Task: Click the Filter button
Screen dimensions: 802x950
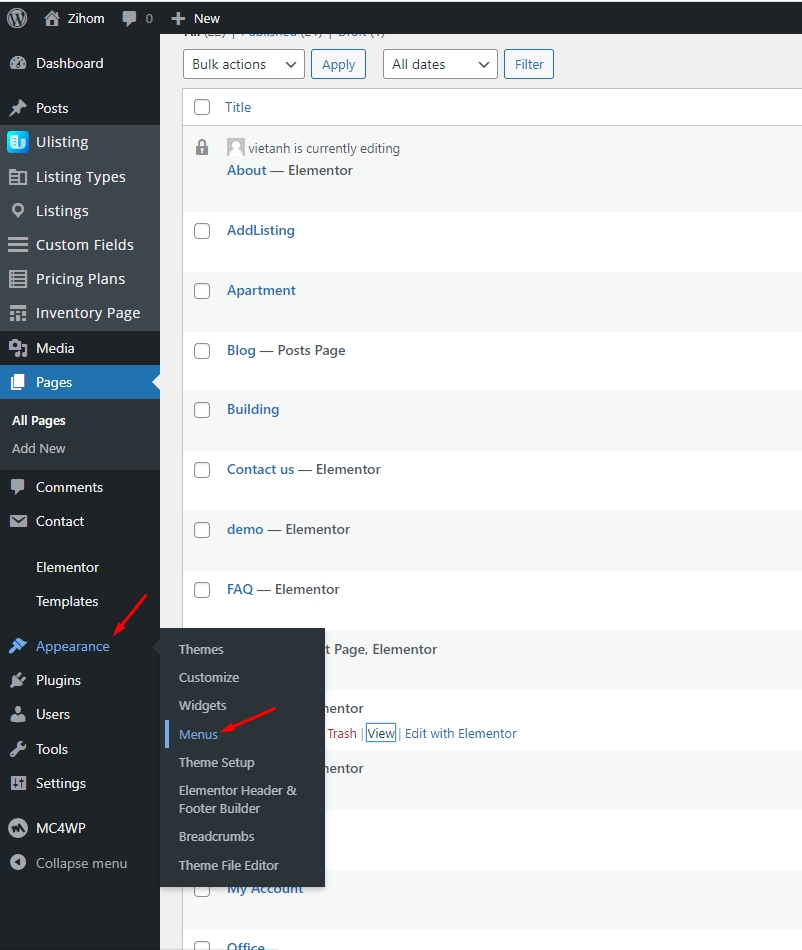Action: point(529,64)
